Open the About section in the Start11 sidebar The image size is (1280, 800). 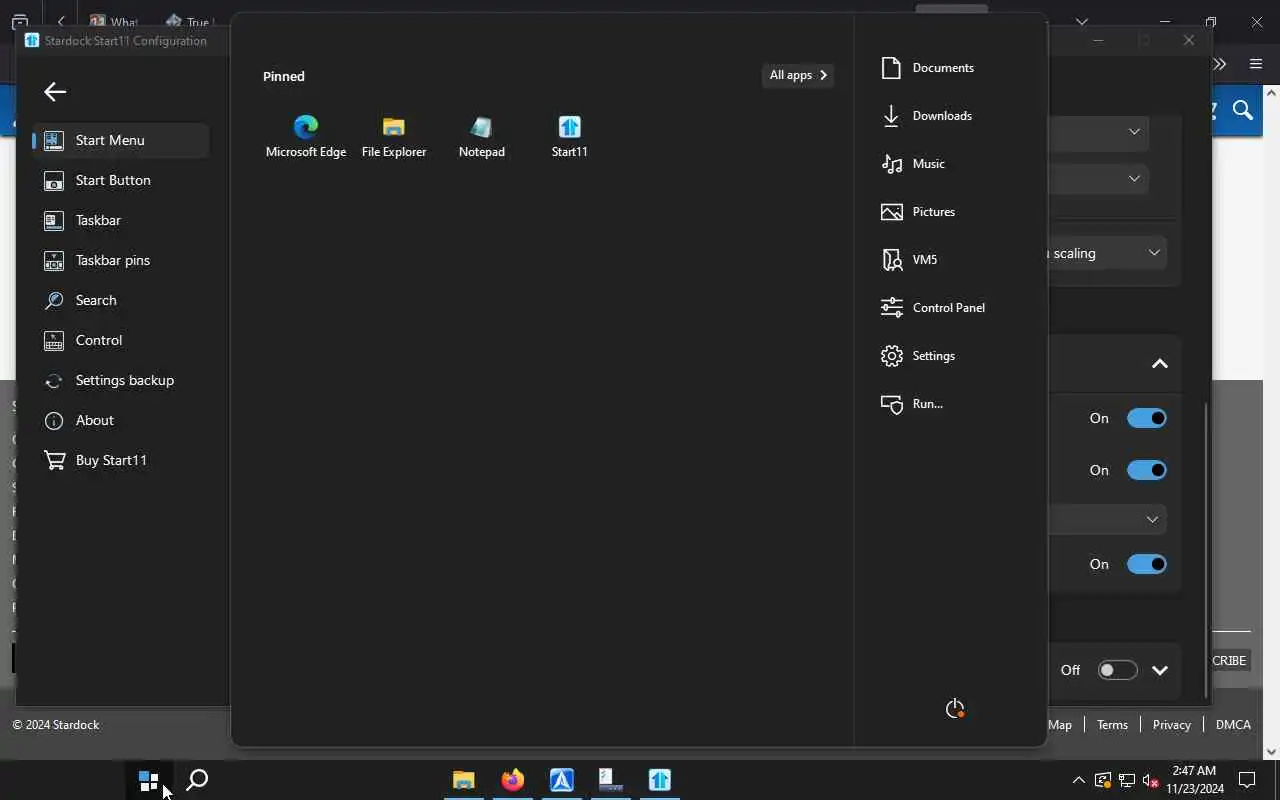(120, 420)
